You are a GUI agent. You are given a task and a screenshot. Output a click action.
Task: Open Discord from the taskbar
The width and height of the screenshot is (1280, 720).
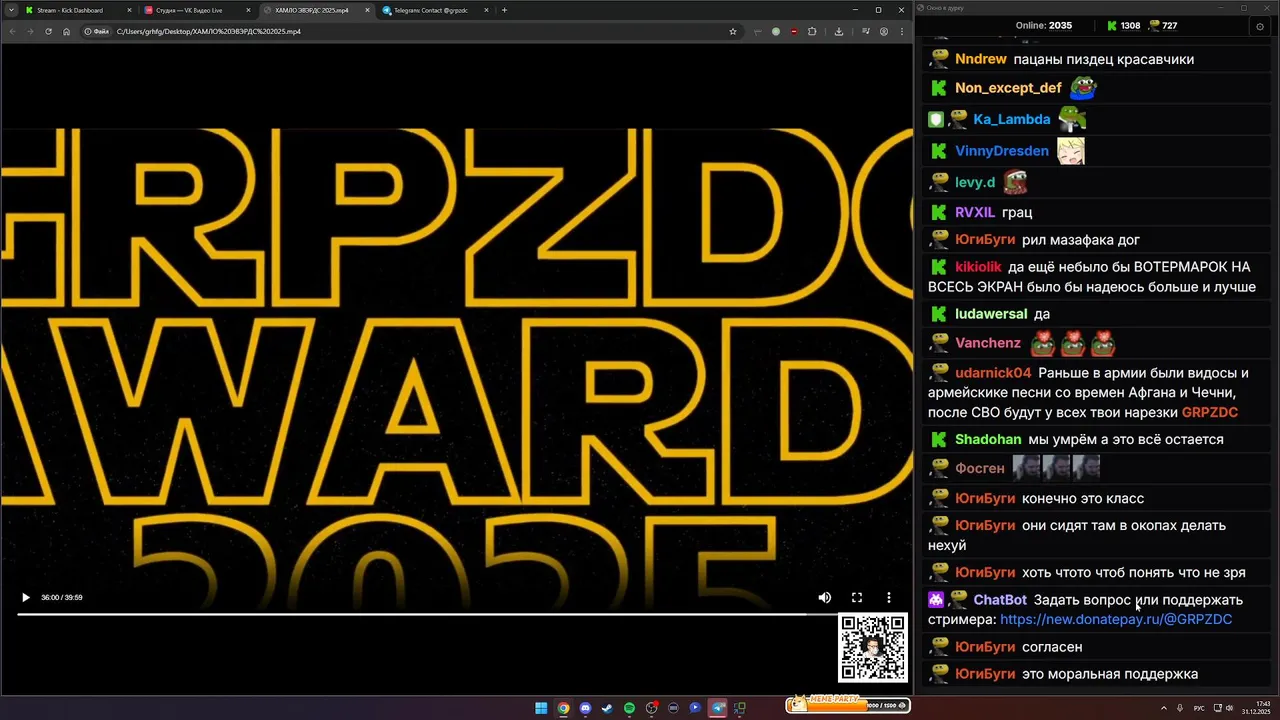tap(585, 708)
